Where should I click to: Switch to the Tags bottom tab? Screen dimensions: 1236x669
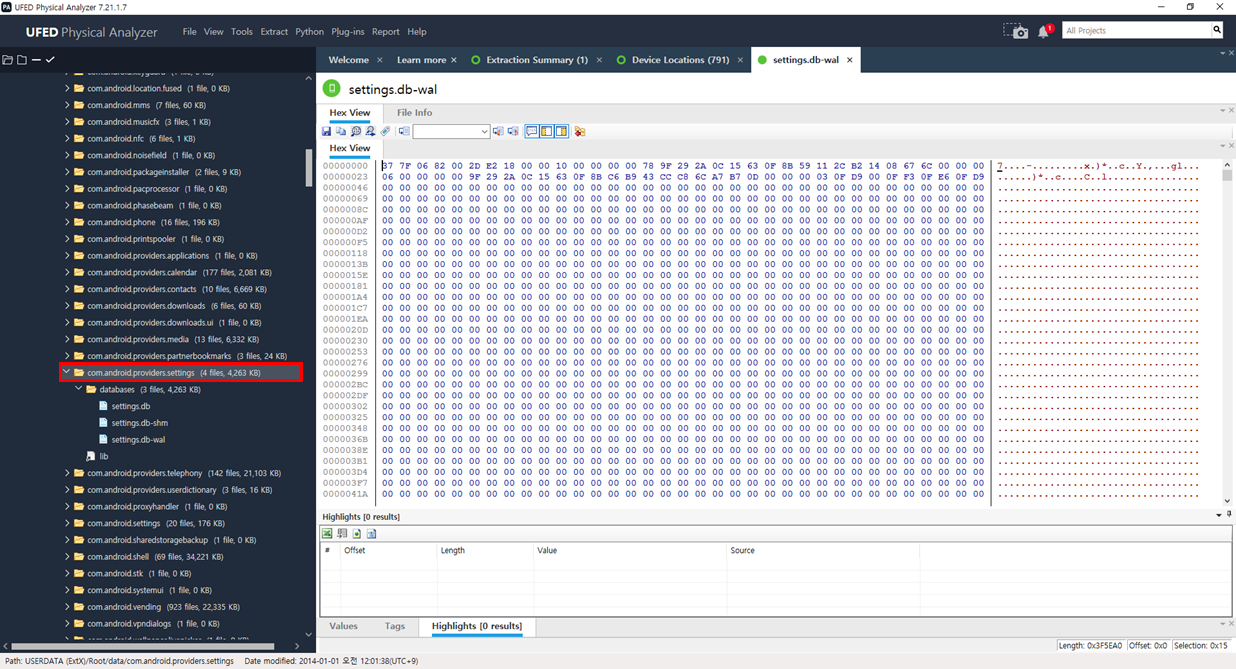click(395, 626)
